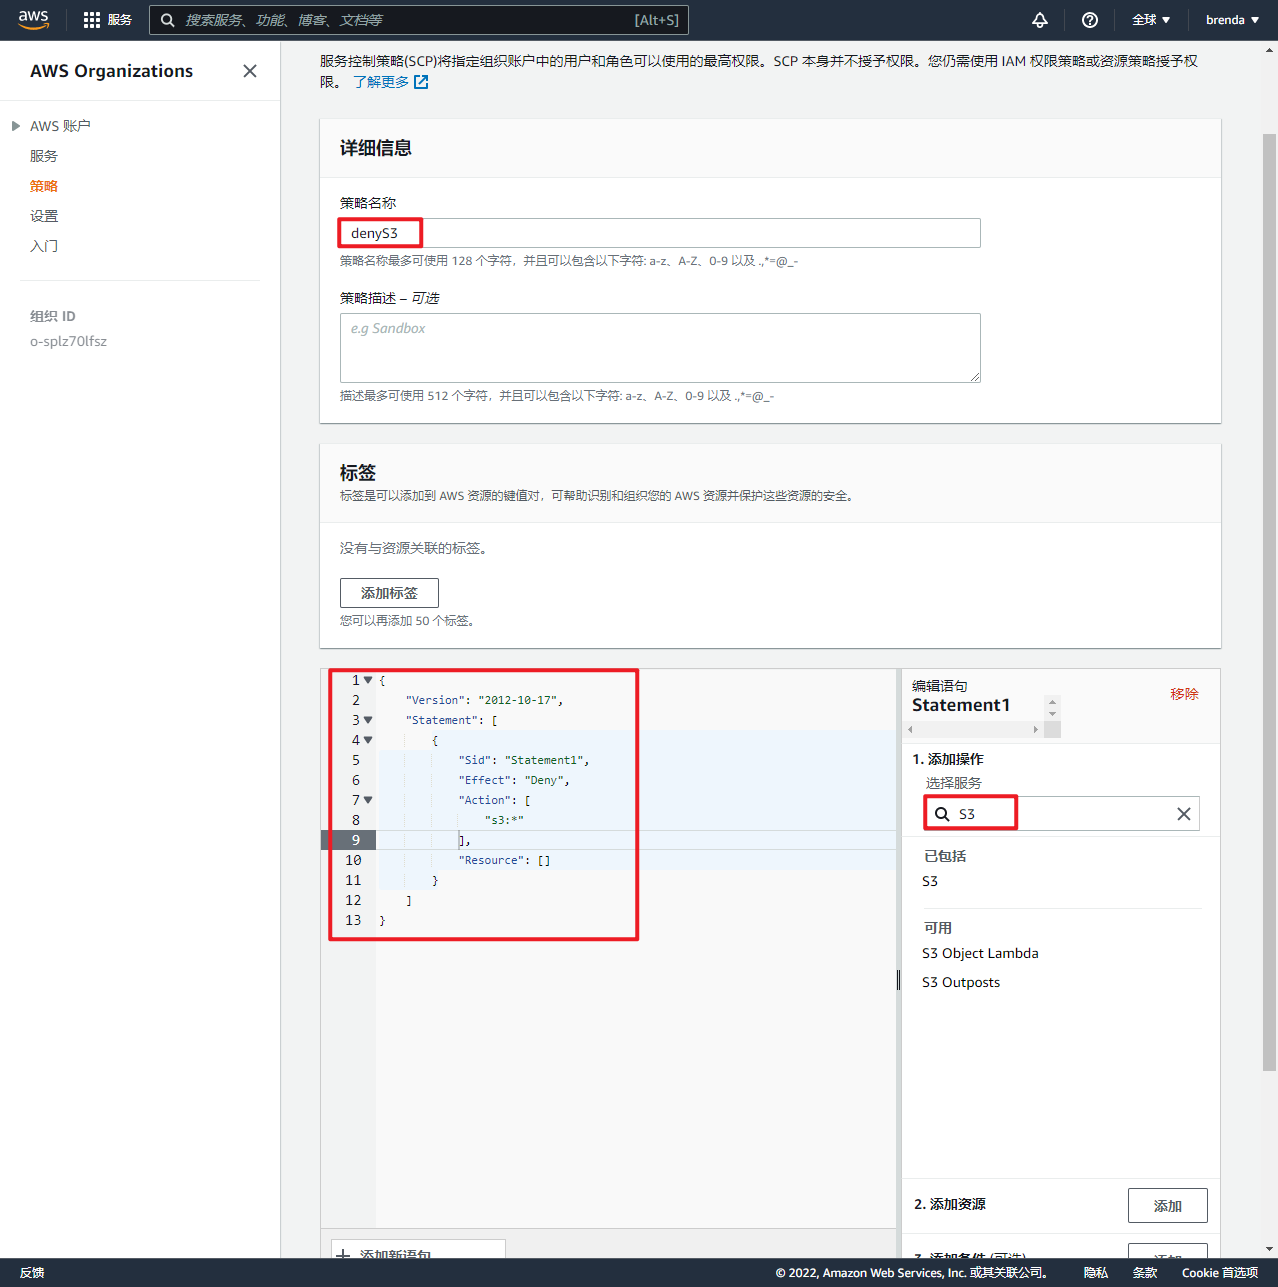Expand the AWS 账户 tree item
This screenshot has width=1278, height=1287.
coord(16,126)
